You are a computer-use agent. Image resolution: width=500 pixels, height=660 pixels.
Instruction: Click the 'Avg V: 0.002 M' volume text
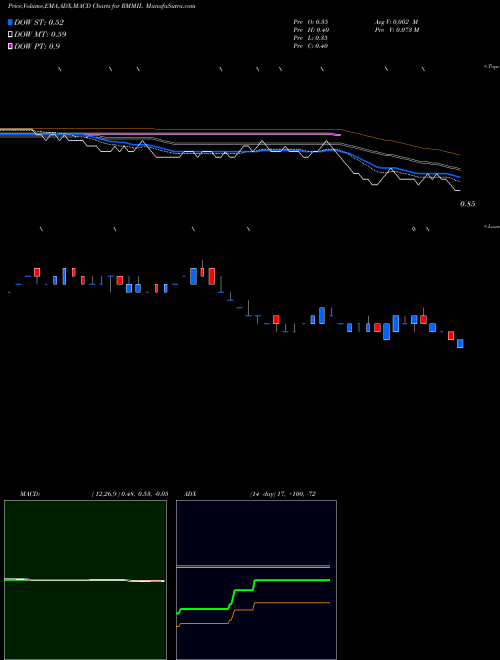[396, 21]
